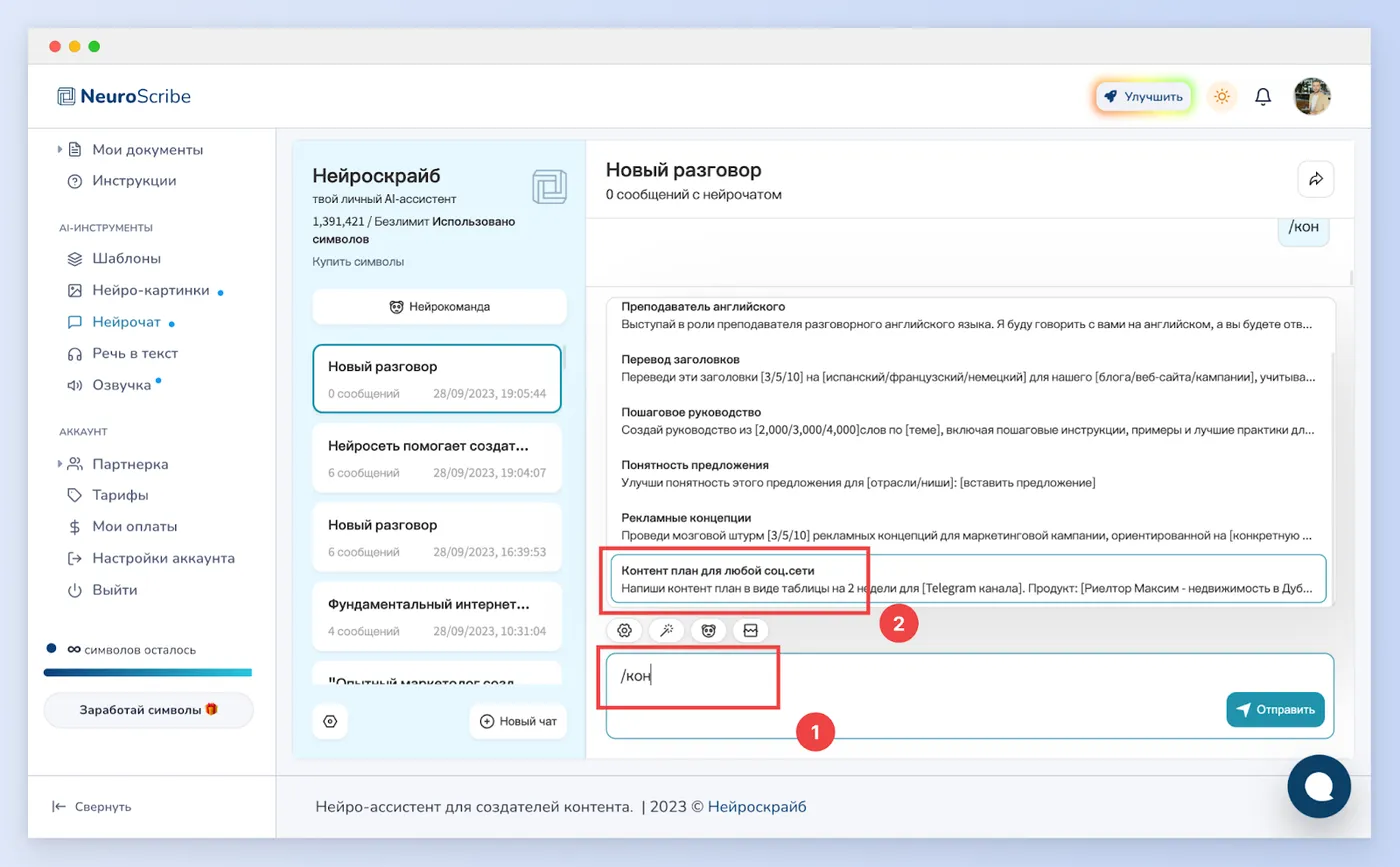This screenshot has width=1400, height=867.
Task: Click the Купить символы link
Action: point(358,262)
